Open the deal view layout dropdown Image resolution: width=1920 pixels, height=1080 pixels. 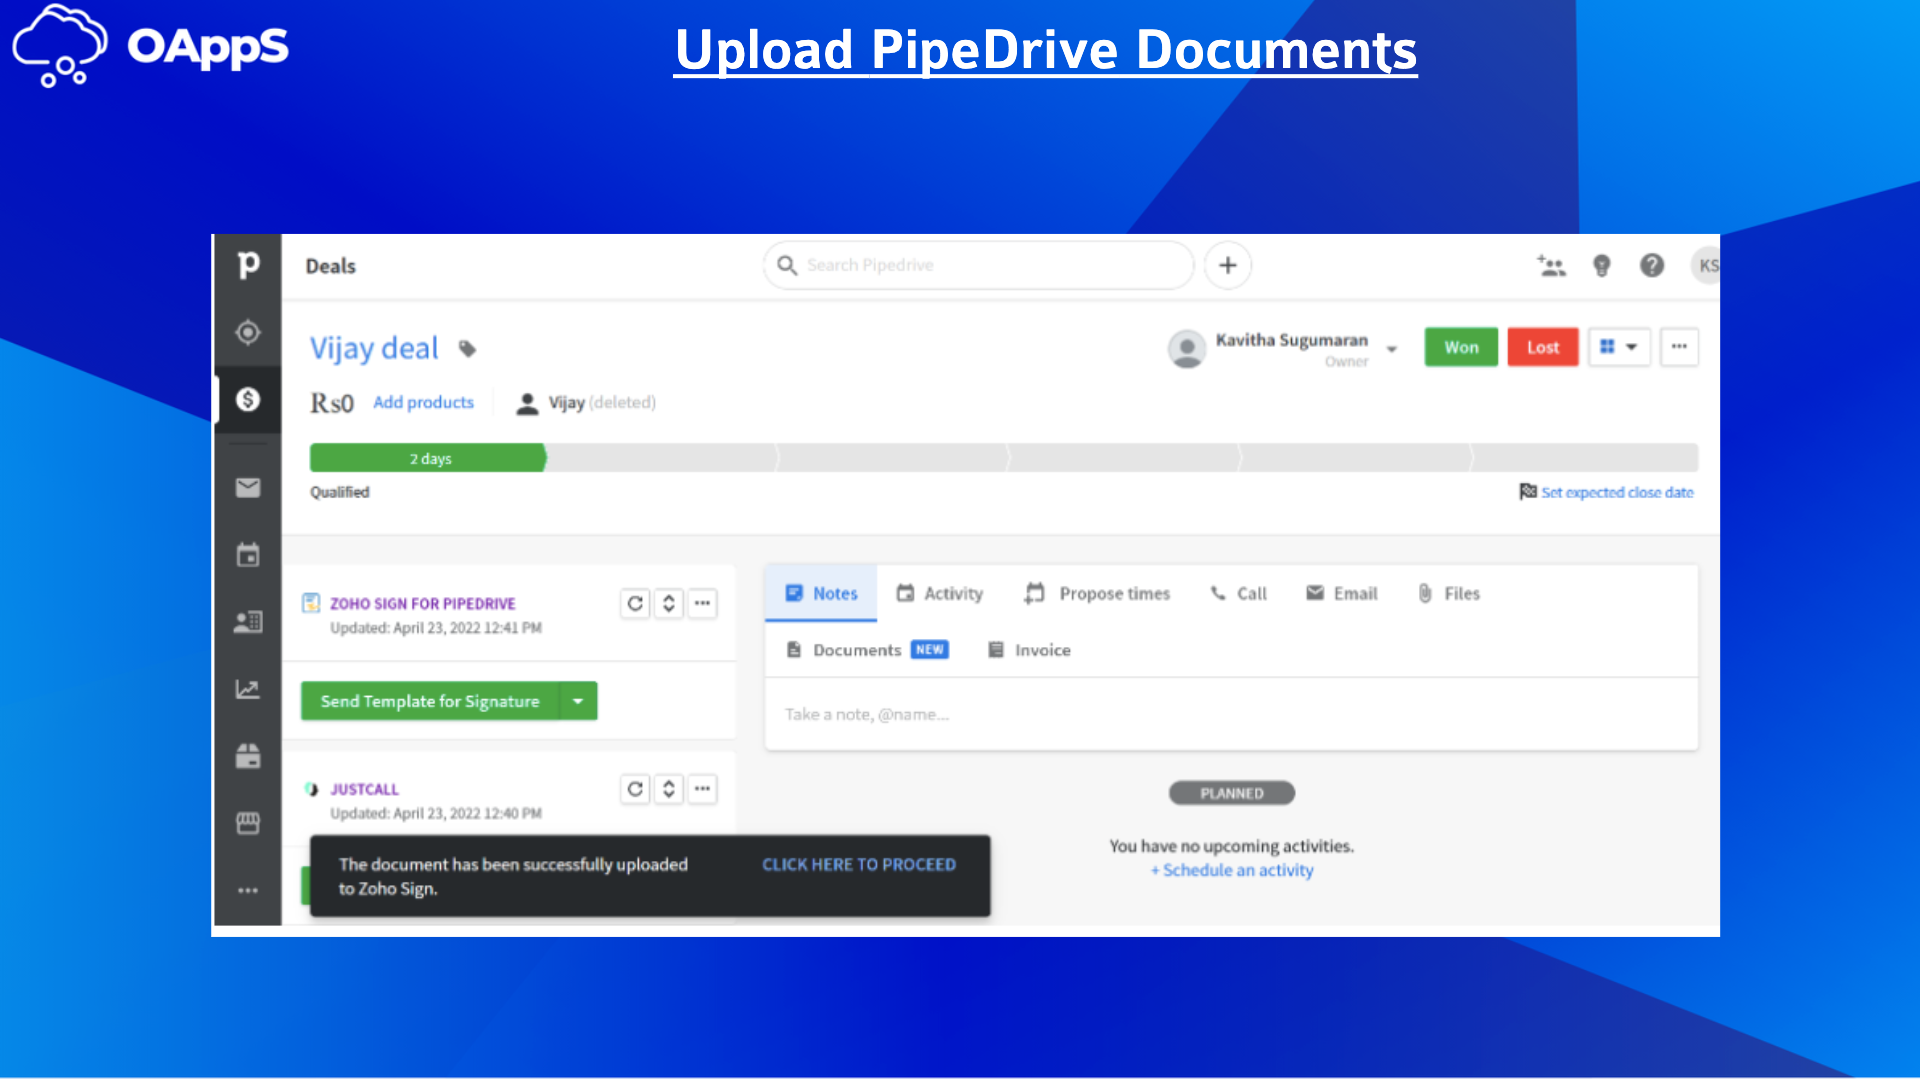[x=1619, y=347]
